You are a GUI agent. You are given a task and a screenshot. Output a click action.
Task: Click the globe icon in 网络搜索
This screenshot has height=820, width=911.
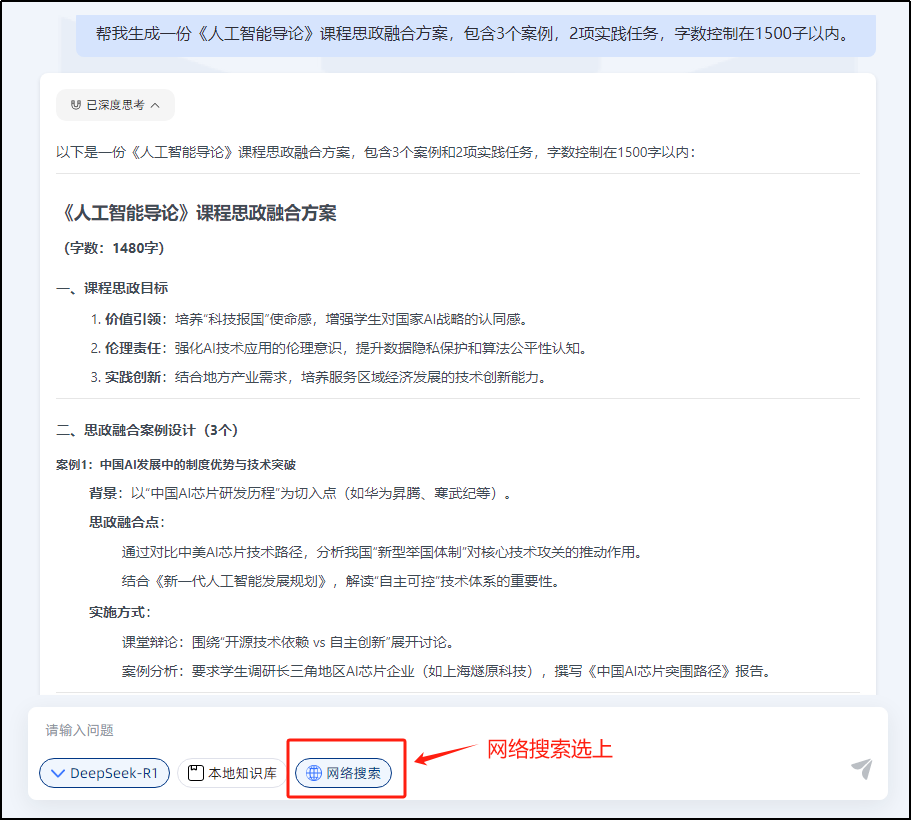314,773
